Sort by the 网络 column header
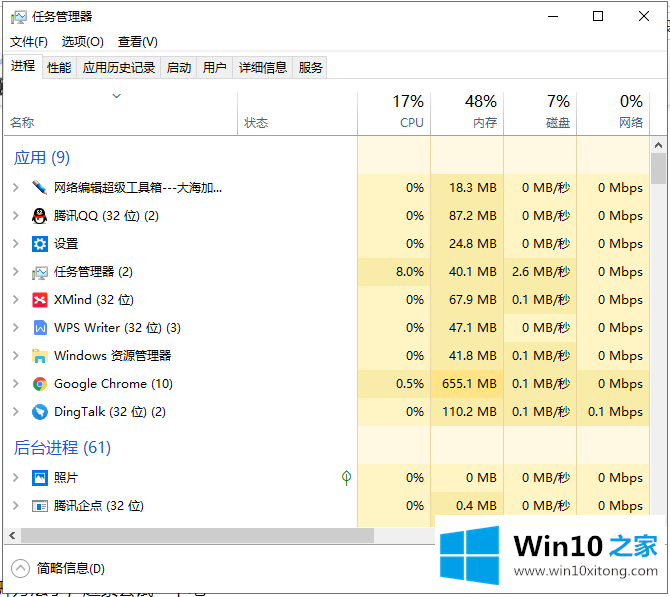The width and height of the screenshot is (670, 597). click(613, 114)
